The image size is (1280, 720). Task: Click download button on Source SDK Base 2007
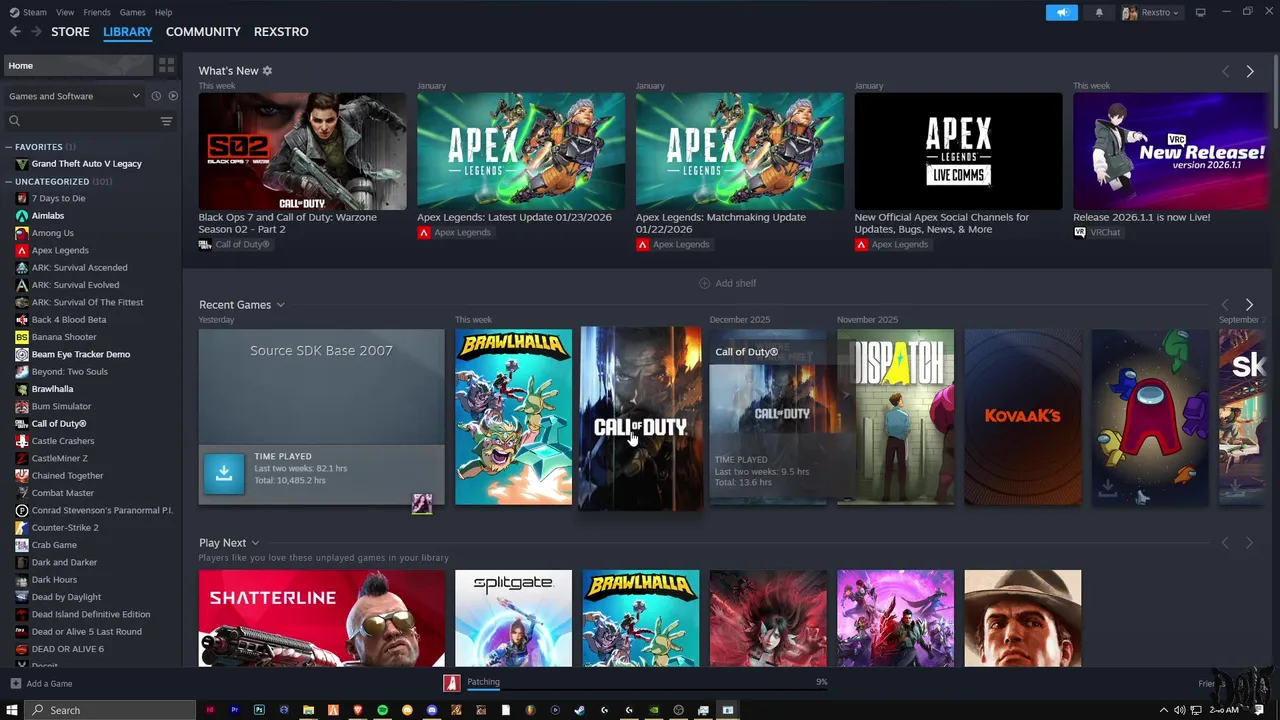(x=224, y=474)
